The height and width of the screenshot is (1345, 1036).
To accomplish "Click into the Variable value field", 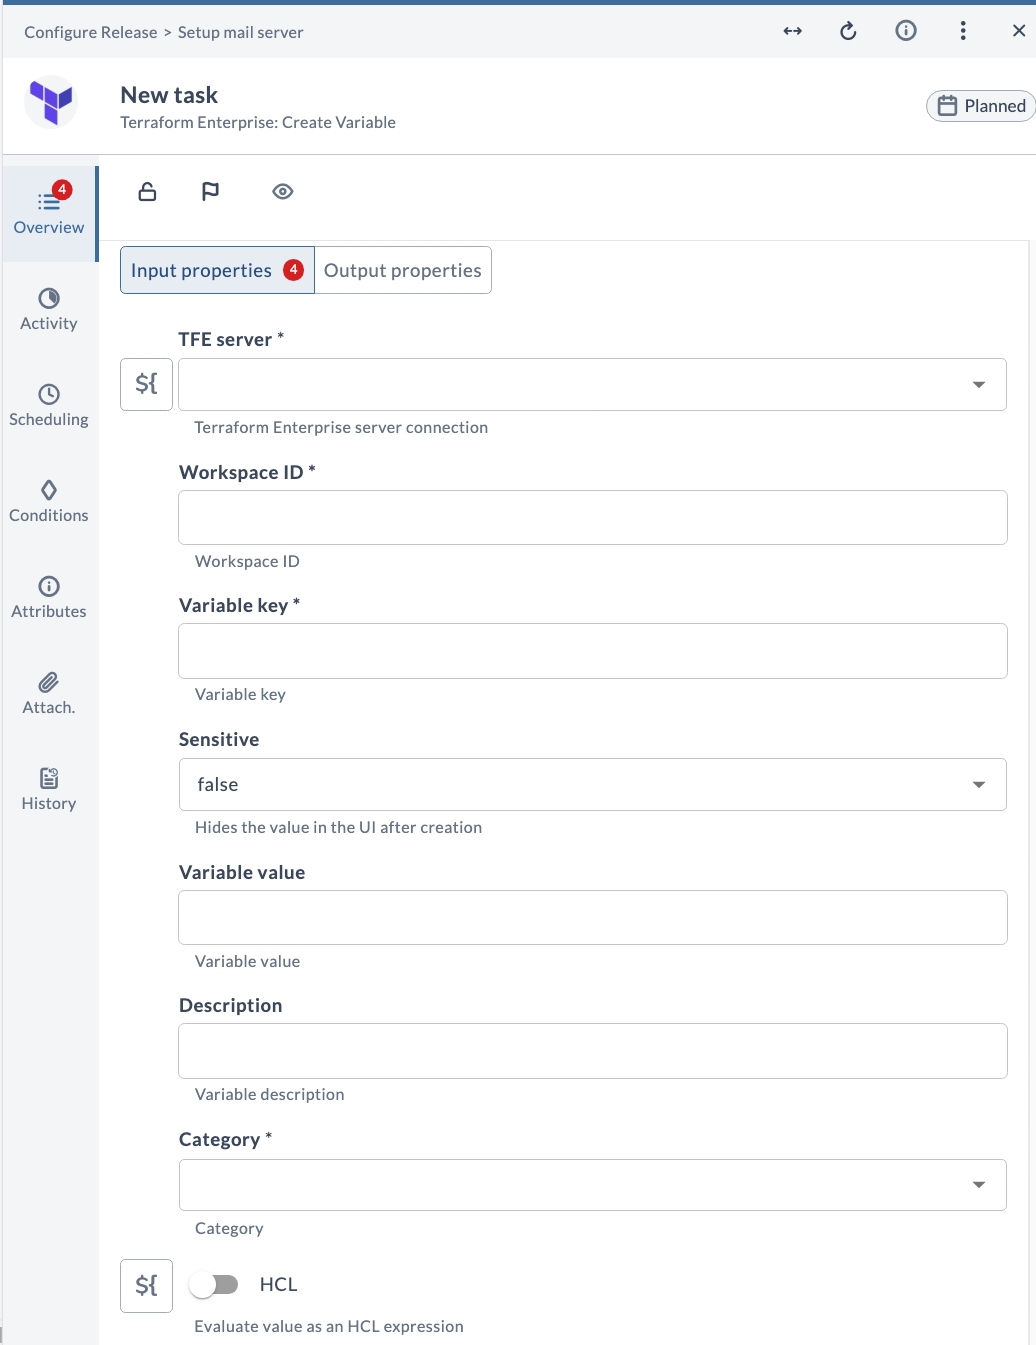I will pos(592,917).
